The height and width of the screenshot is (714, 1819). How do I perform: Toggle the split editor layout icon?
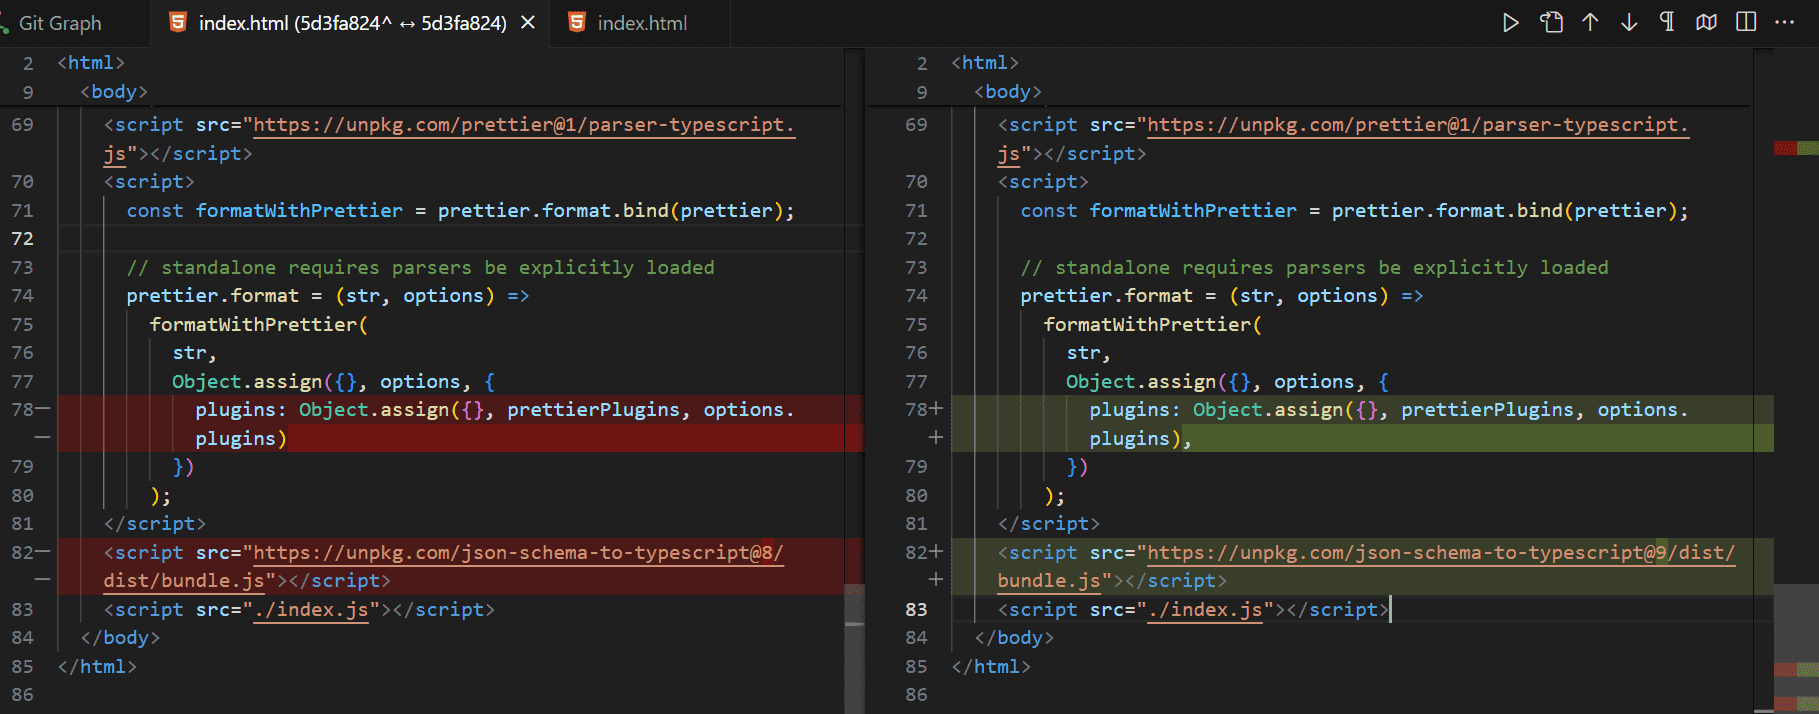click(x=1746, y=23)
